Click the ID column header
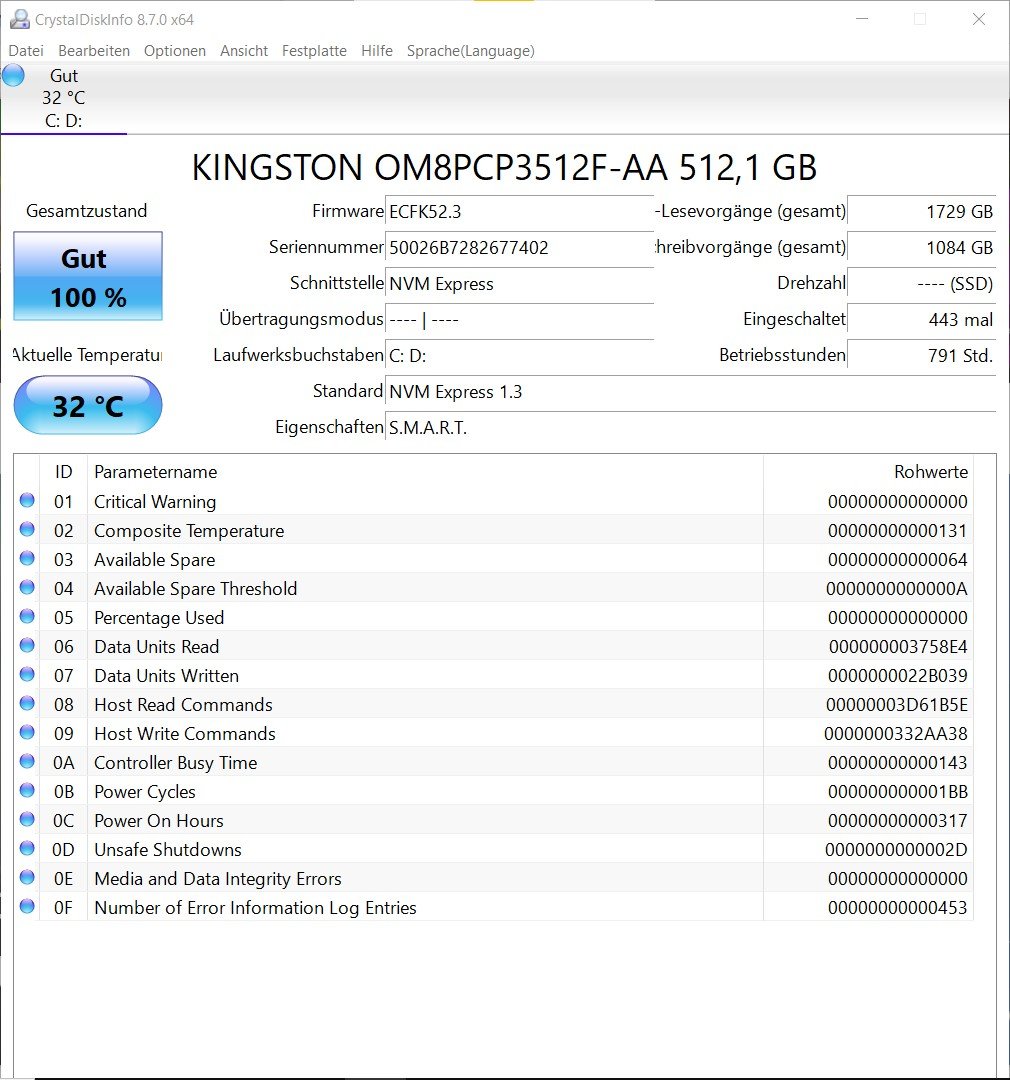 point(63,472)
